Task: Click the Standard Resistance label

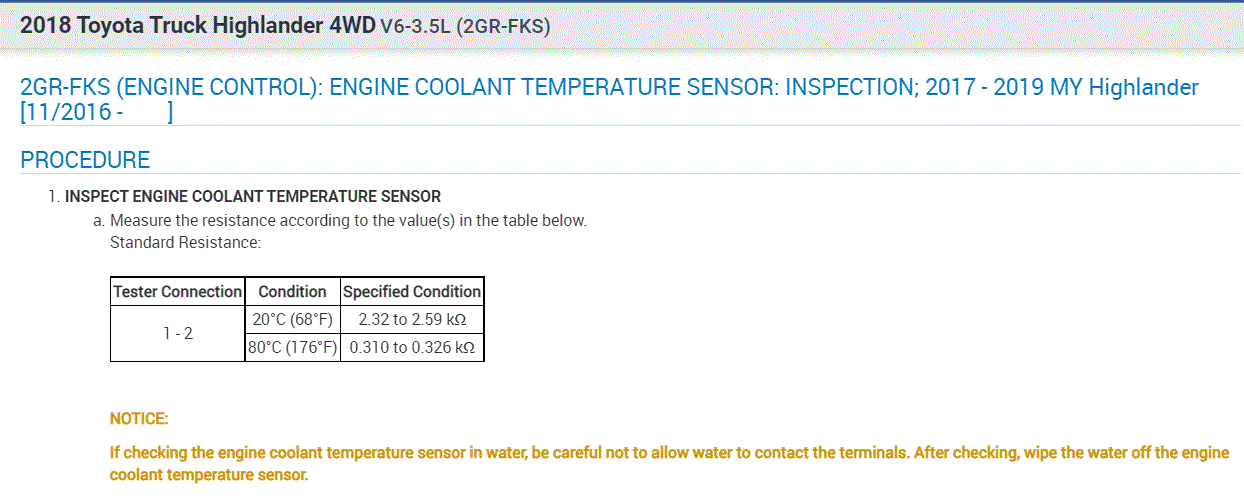Action: 185,242
